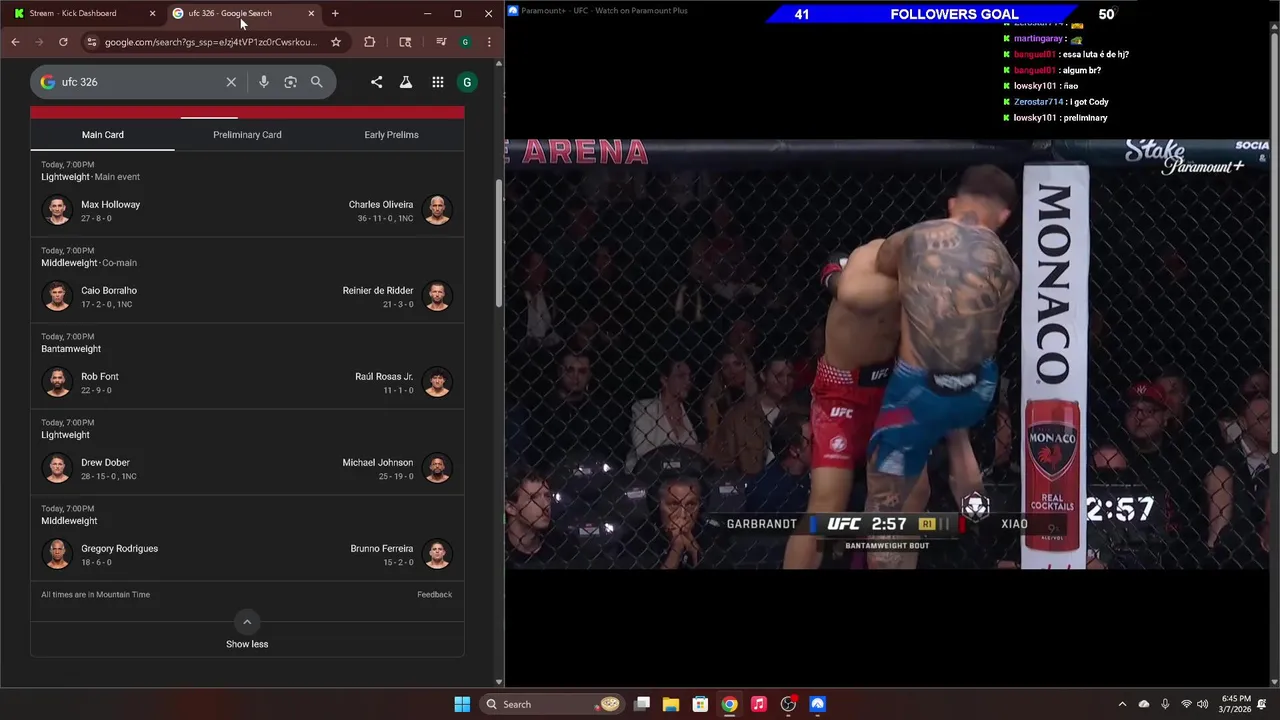Select the ufc 326 Google Search tab
The width and height of the screenshot is (1280, 720).
(x=243, y=13)
